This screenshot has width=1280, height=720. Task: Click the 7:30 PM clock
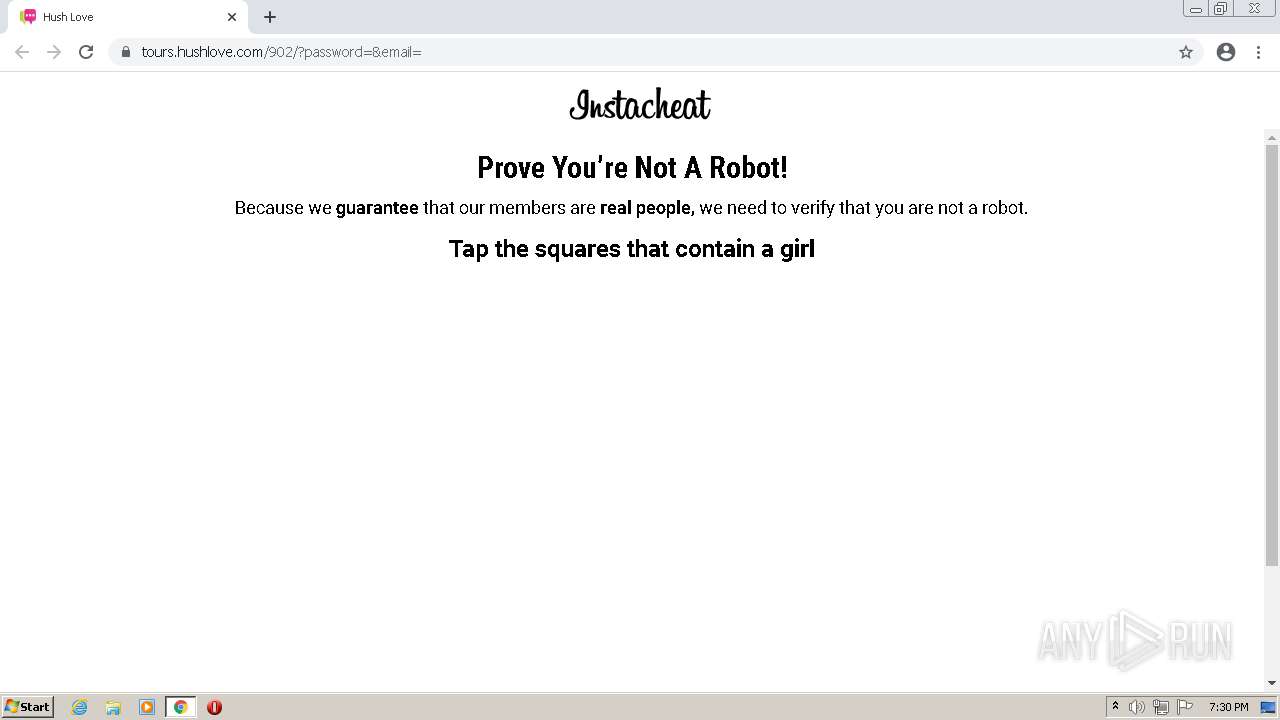1228,707
